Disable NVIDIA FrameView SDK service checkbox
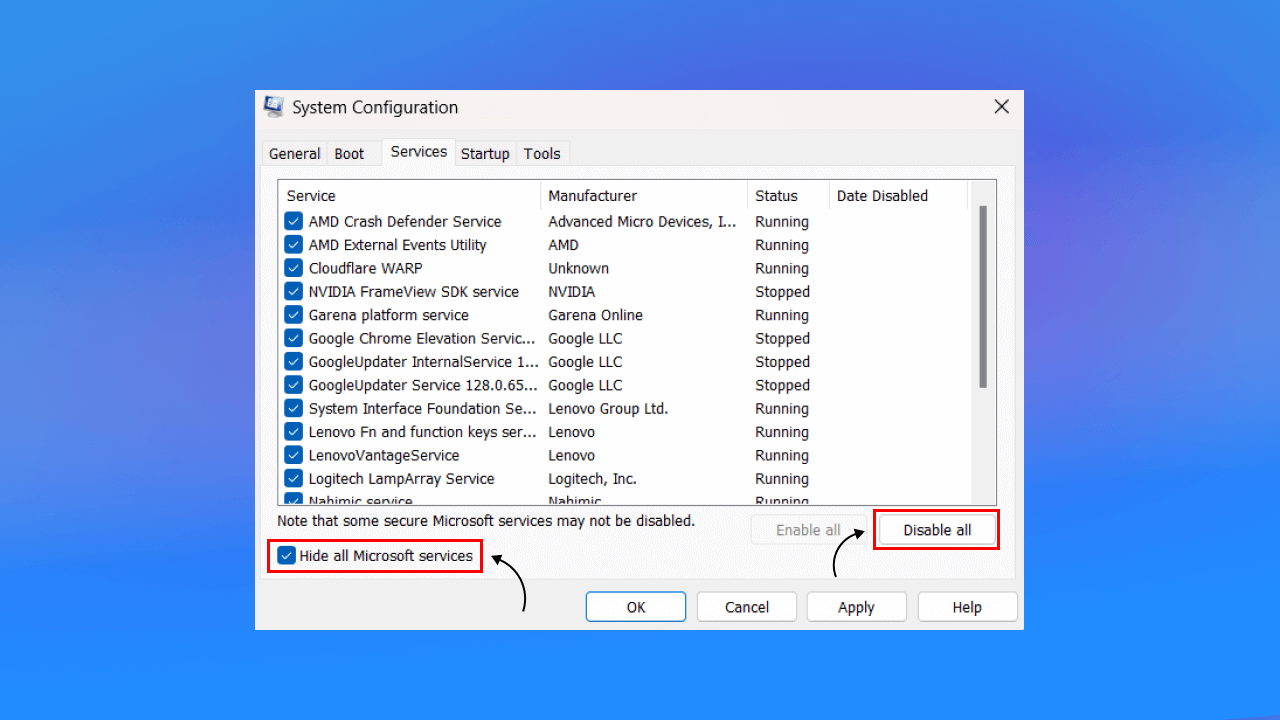This screenshot has height=720, width=1280. click(293, 292)
